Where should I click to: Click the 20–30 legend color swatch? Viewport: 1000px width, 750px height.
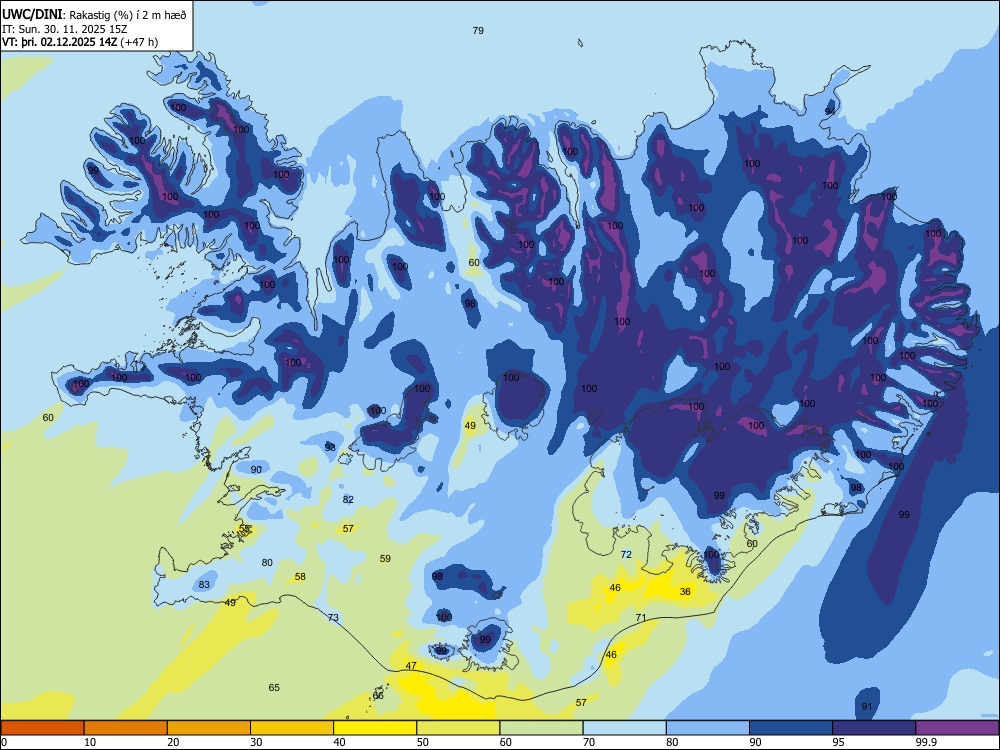(209, 728)
